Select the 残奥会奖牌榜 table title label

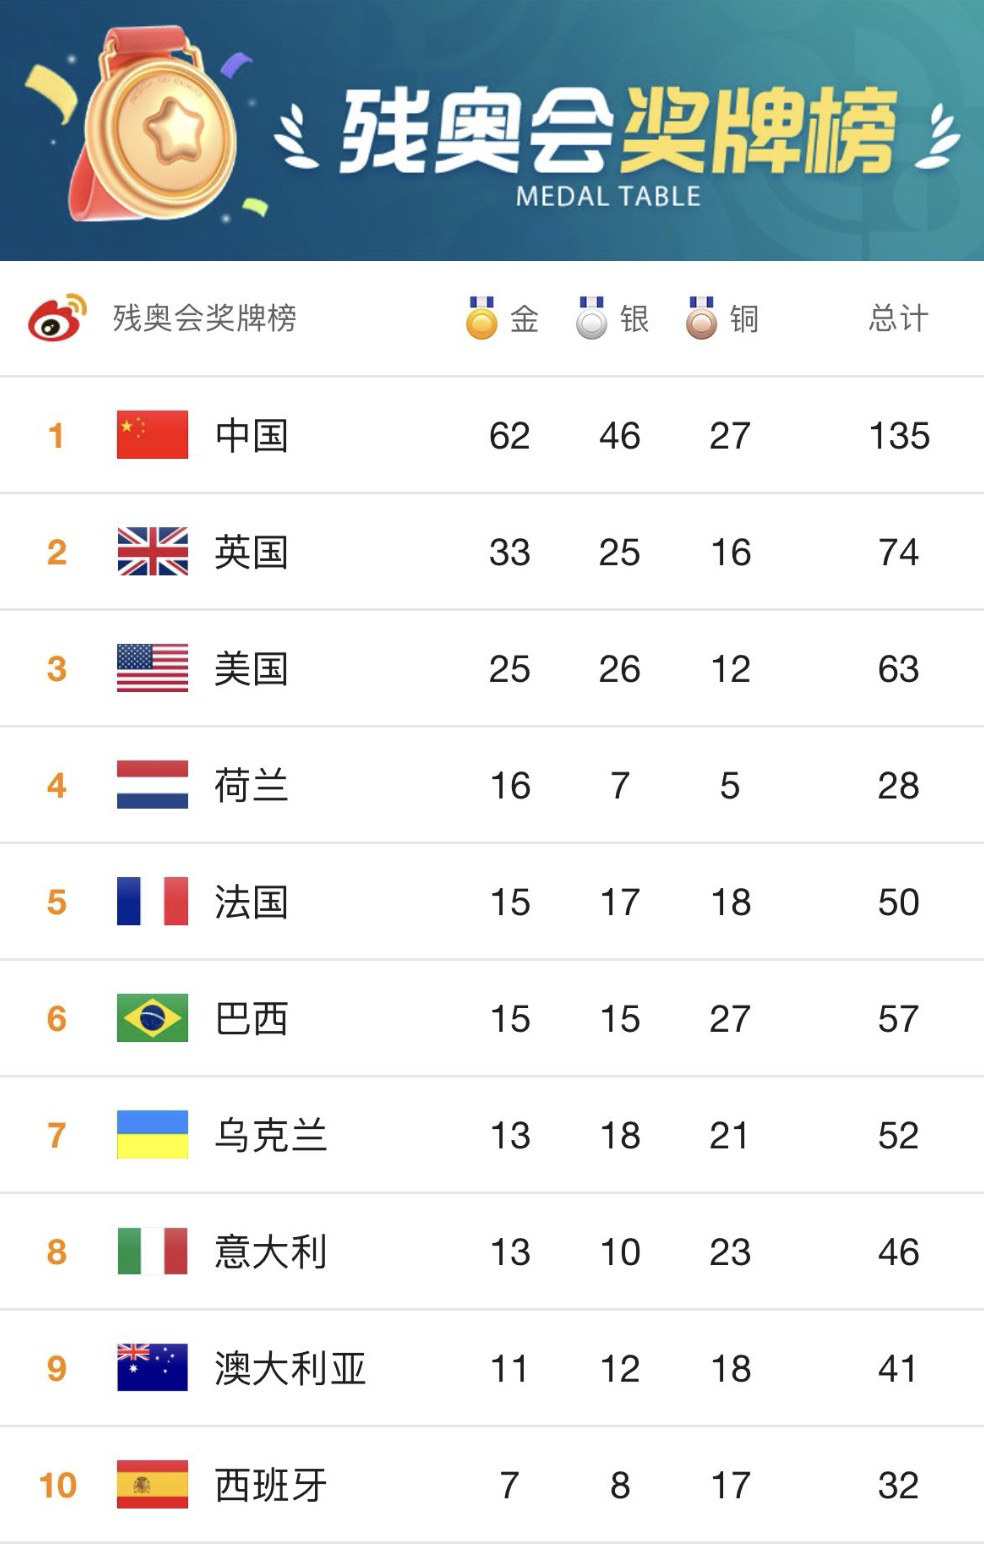pyautogui.click(x=204, y=318)
